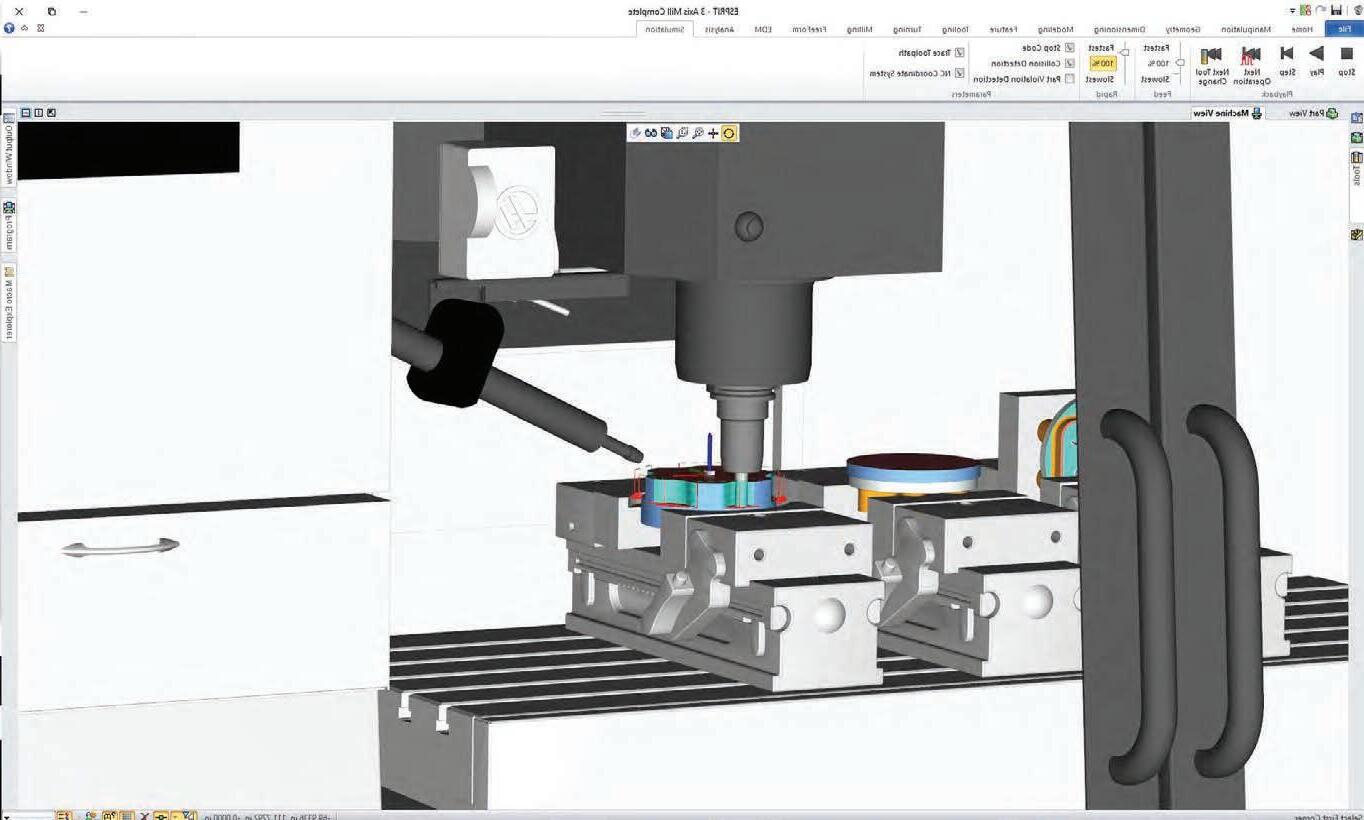The image size is (1364, 820).
Task: Select the Machine View tab
Action: pos(1228,113)
